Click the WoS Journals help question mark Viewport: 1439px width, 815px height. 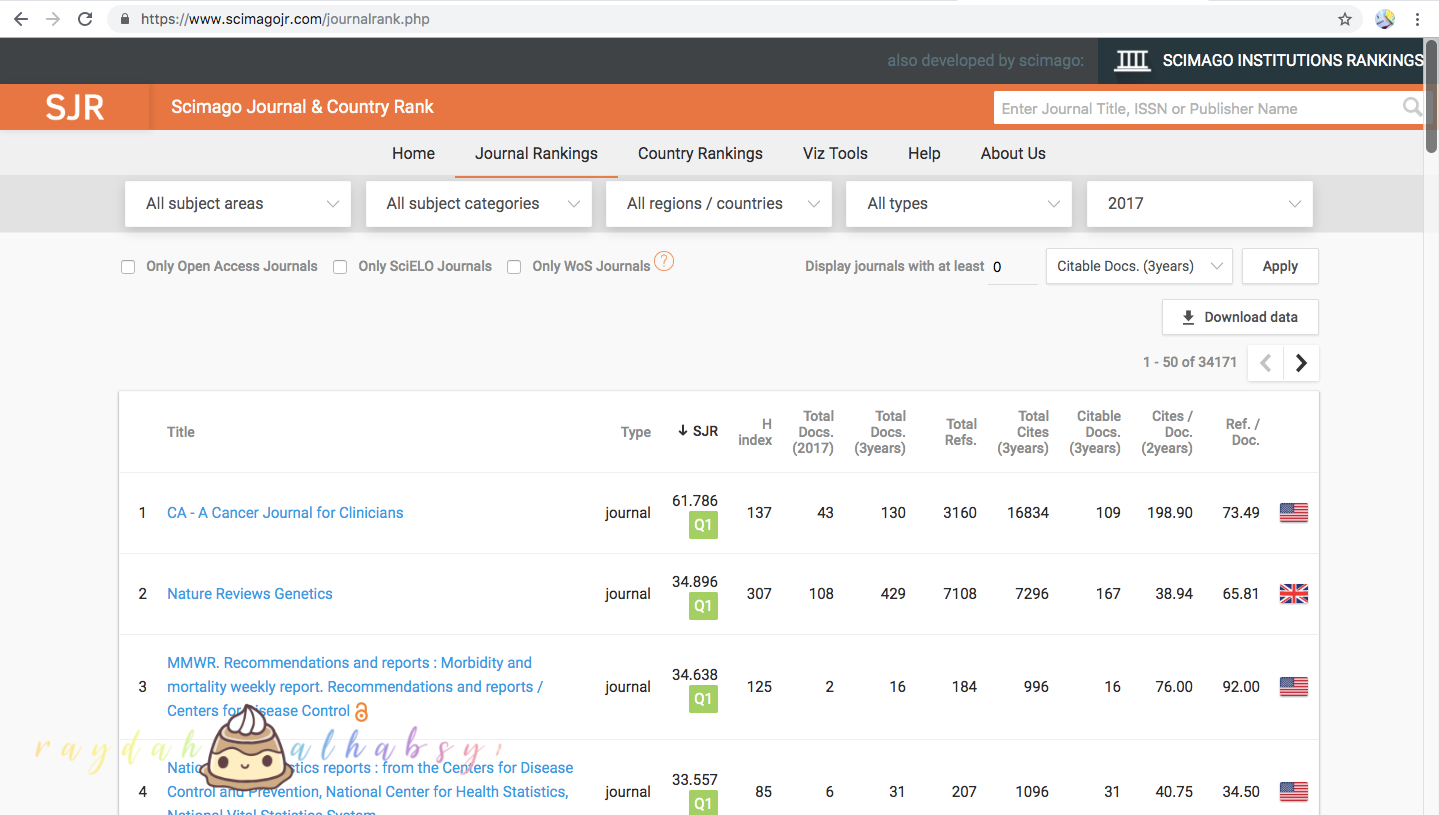click(664, 261)
